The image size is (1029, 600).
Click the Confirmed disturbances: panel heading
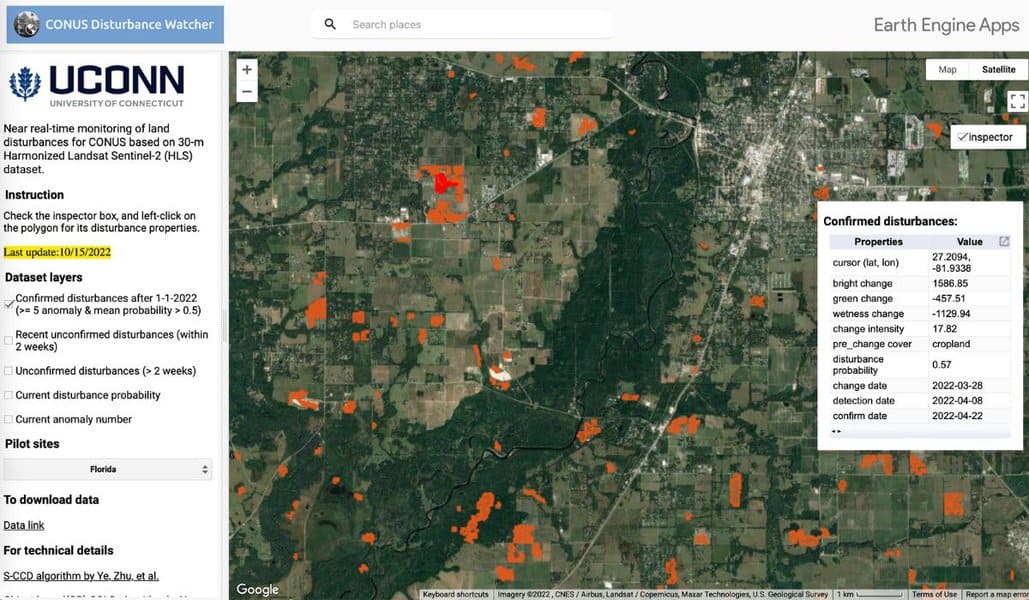pos(890,221)
